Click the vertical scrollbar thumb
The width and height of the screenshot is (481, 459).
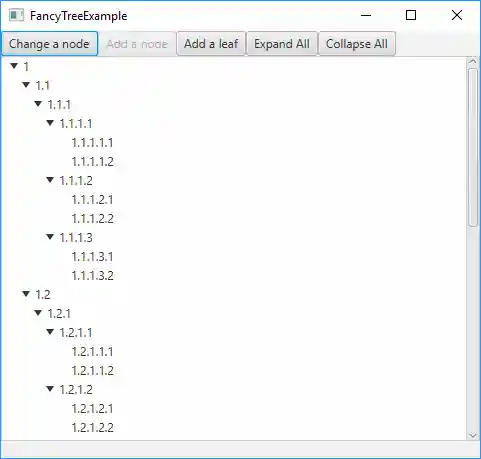(x=473, y=147)
